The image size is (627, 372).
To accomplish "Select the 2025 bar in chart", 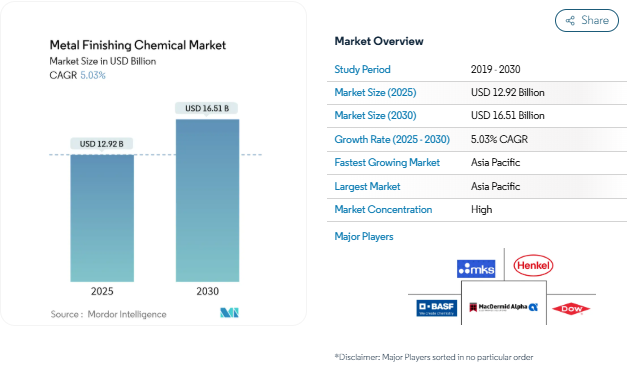I will pos(102,218).
